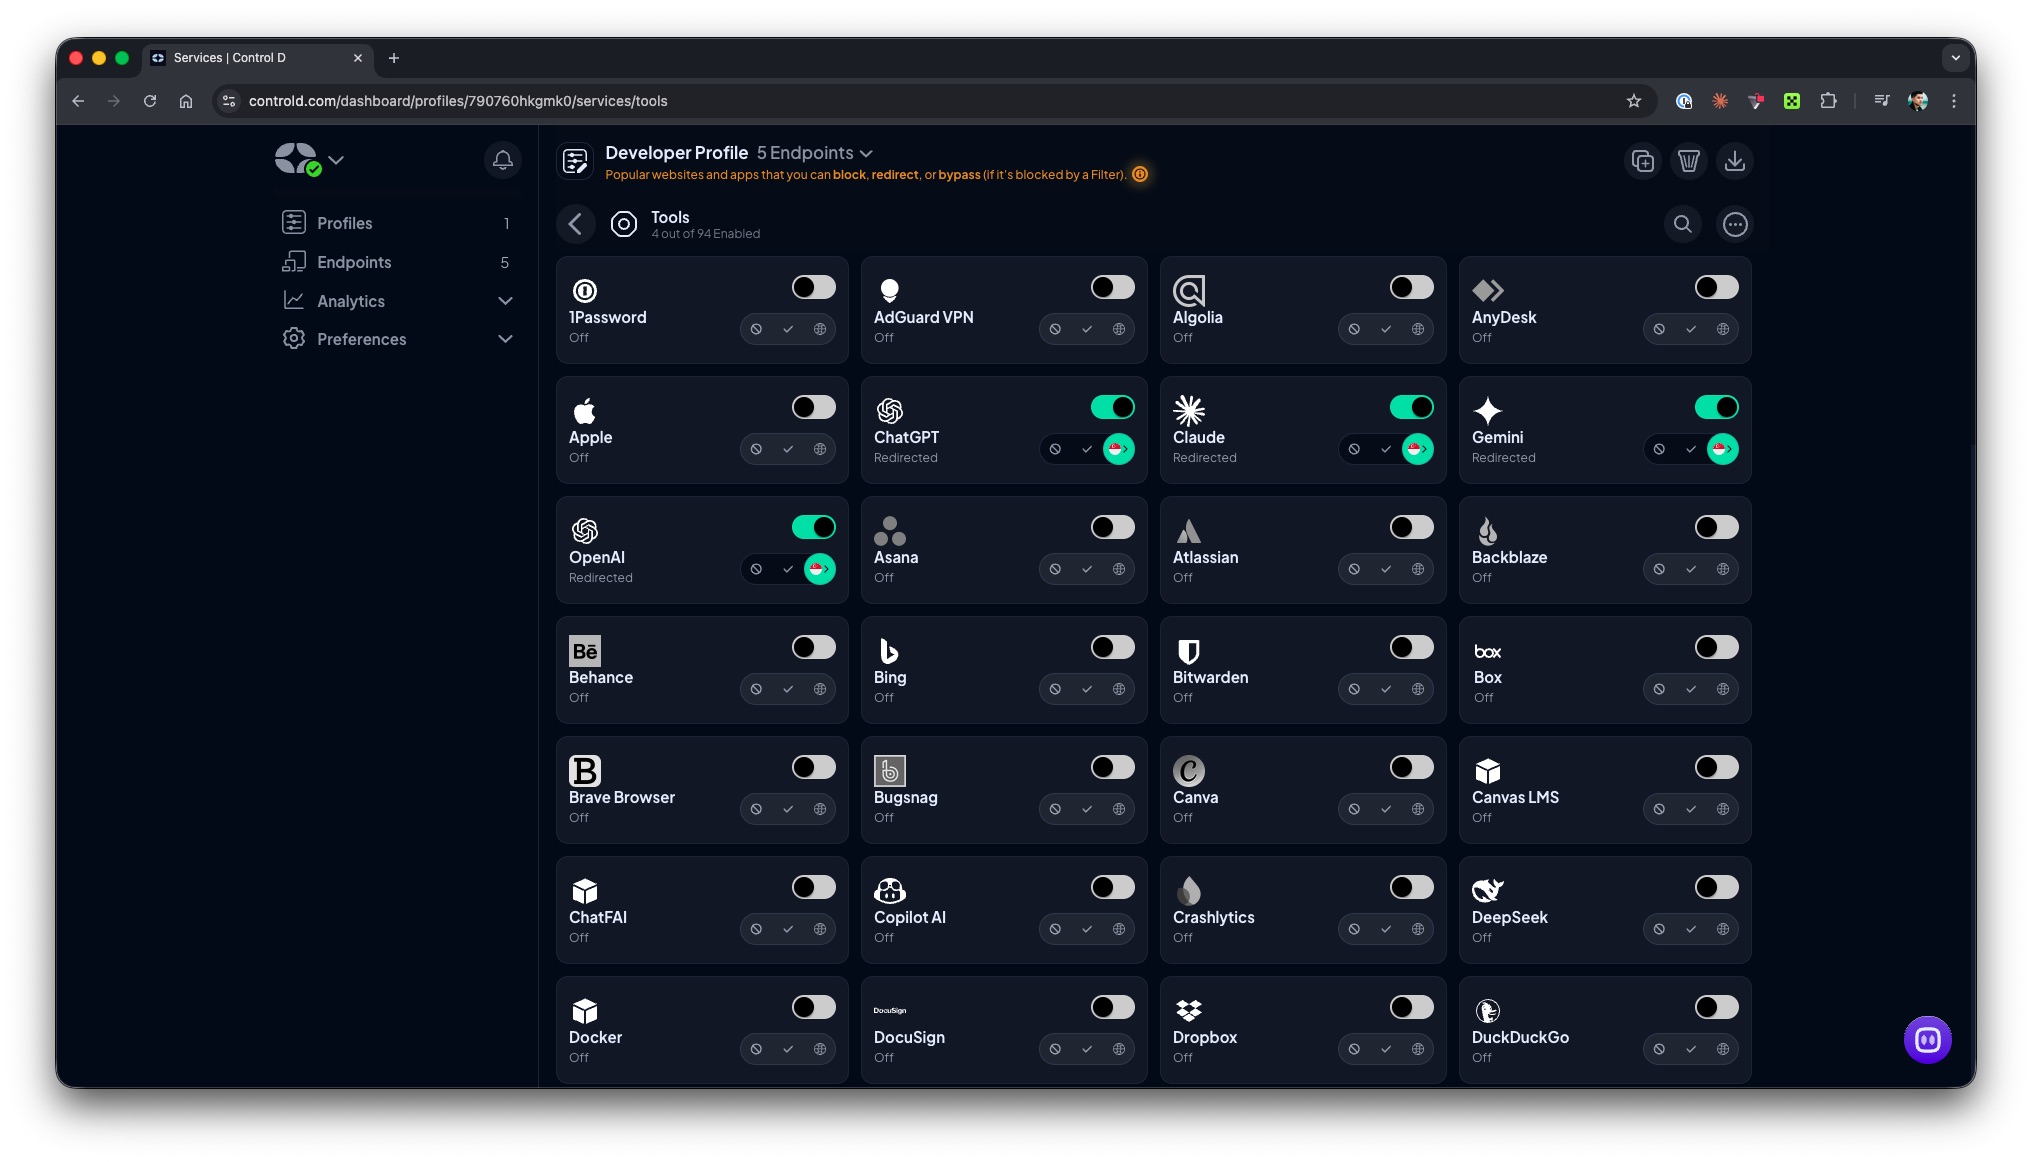Click the export profile download icon
Viewport: 2032px width, 1162px height.
(1735, 161)
